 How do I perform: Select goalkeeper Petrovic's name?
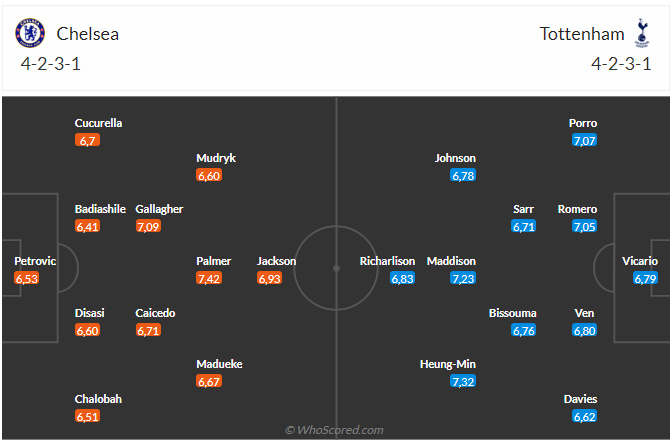(35, 261)
